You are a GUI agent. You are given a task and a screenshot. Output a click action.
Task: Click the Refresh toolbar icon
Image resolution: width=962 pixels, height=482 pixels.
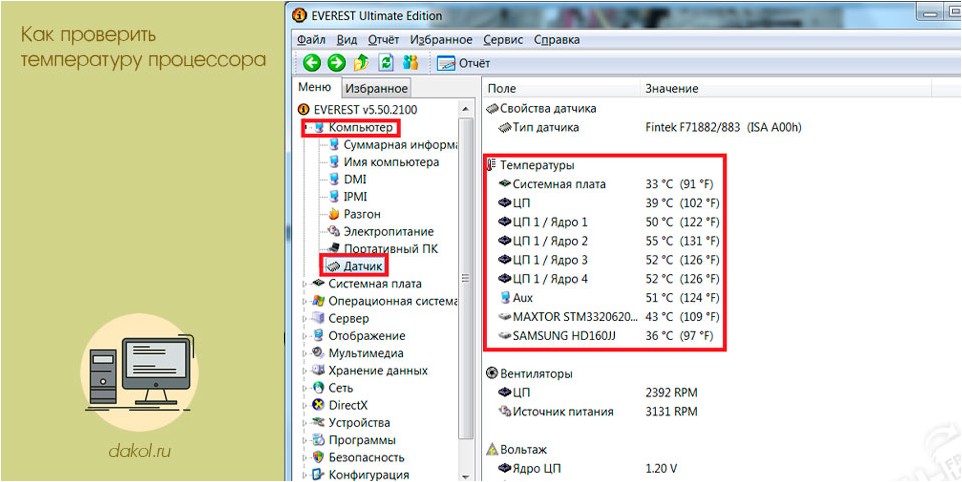(386, 63)
